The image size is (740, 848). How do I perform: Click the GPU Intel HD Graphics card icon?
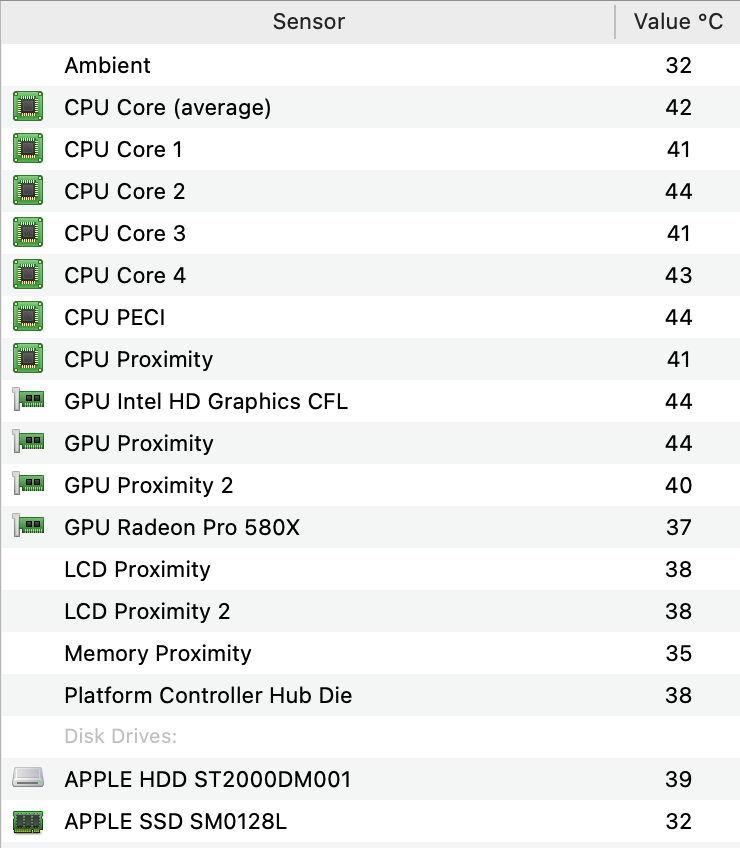click(x=30, y=401)
